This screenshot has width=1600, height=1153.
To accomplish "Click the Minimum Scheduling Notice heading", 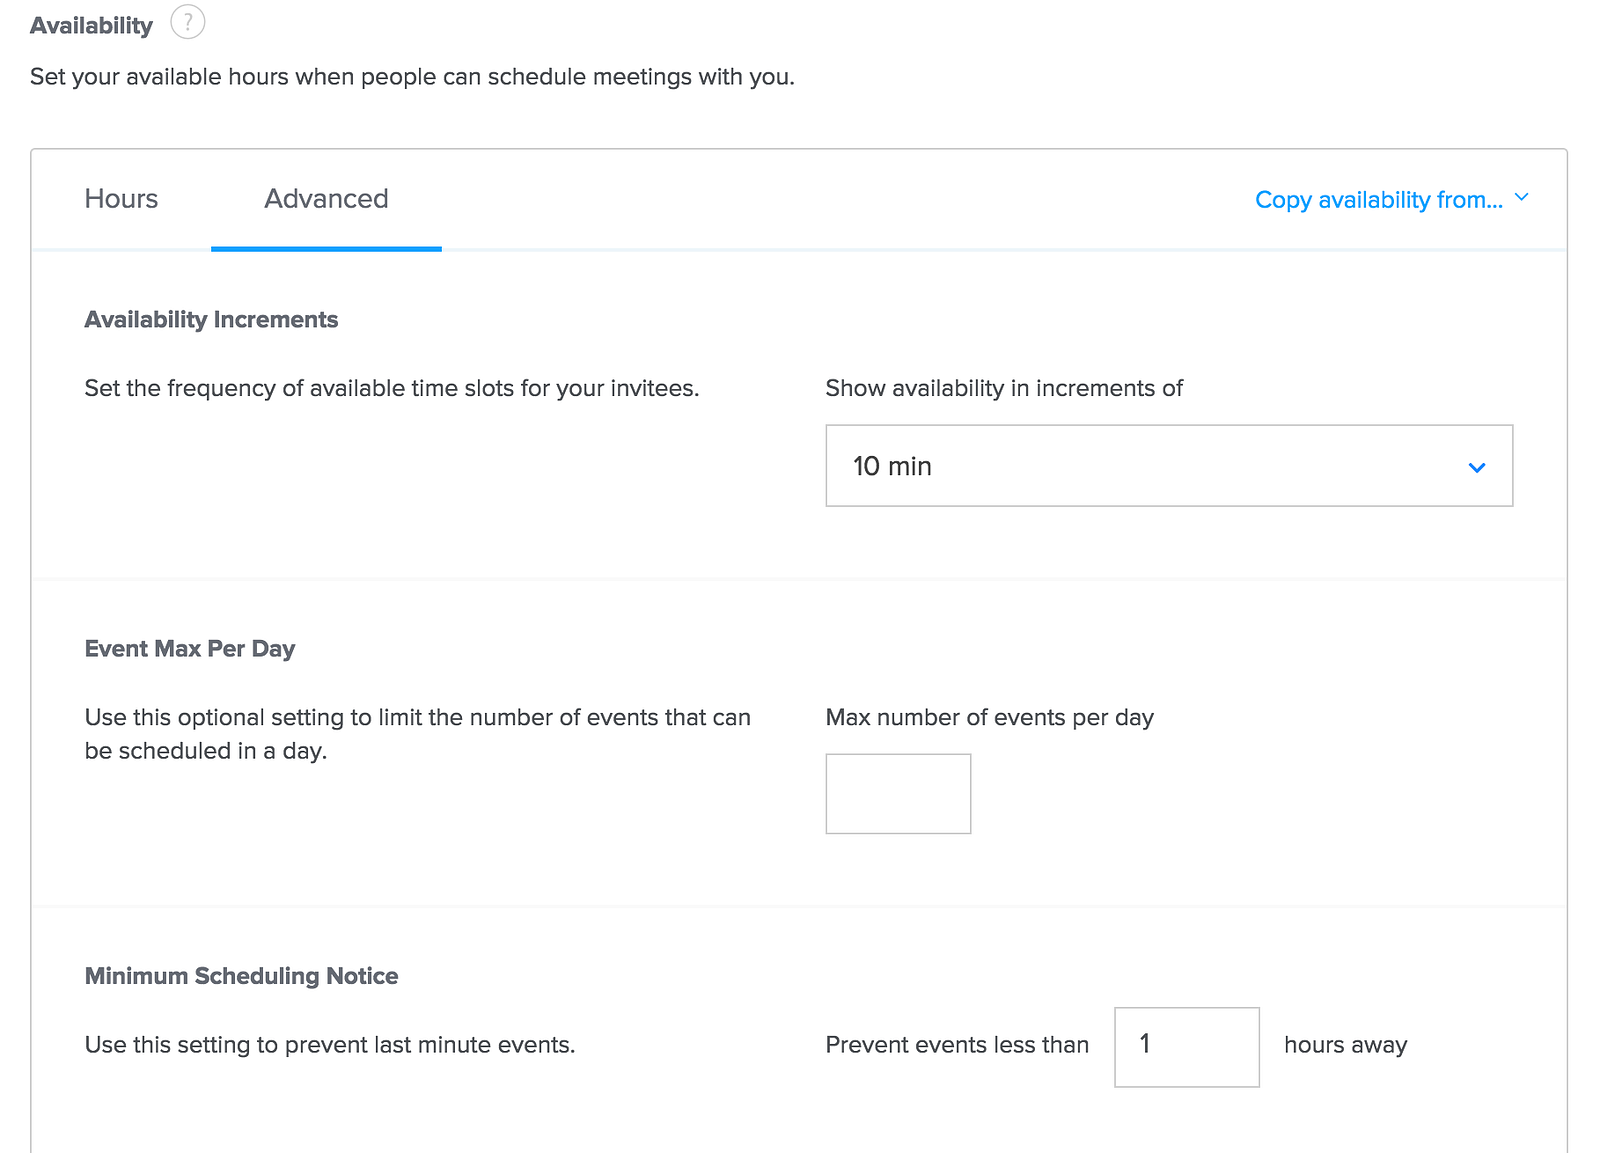I will (241, 976).
